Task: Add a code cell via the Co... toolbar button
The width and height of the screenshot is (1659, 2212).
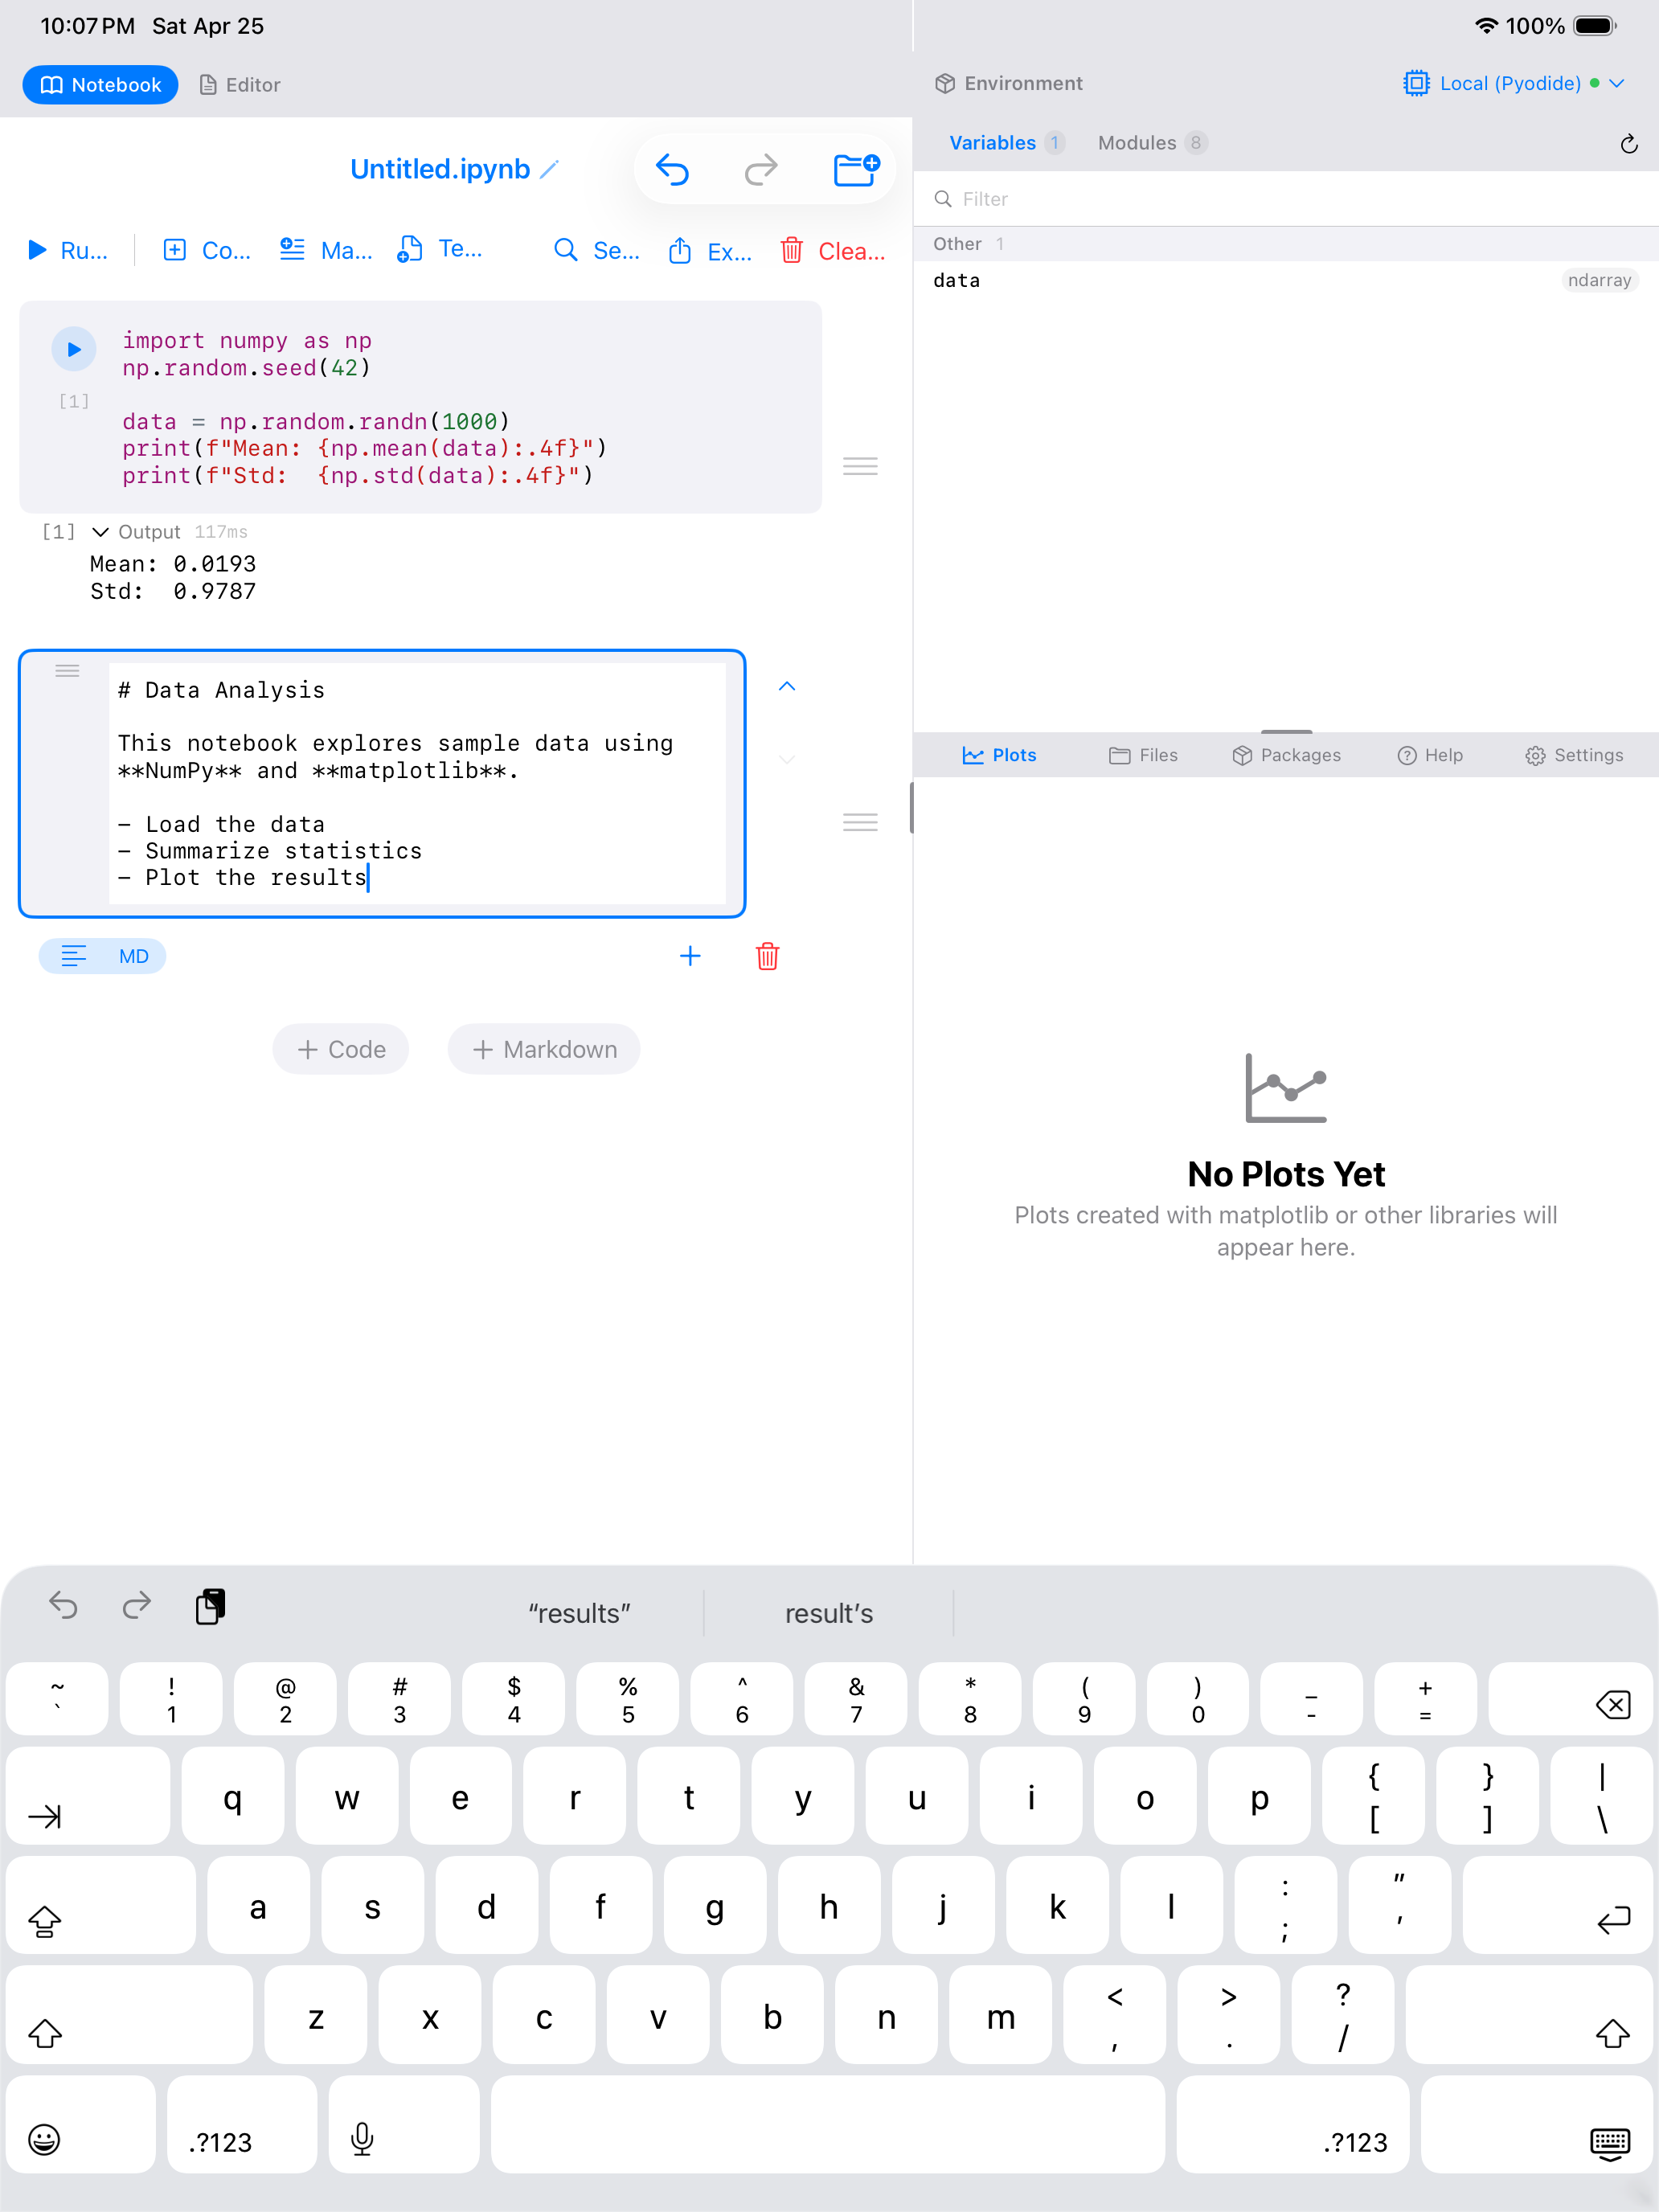Action: (207, 250)
